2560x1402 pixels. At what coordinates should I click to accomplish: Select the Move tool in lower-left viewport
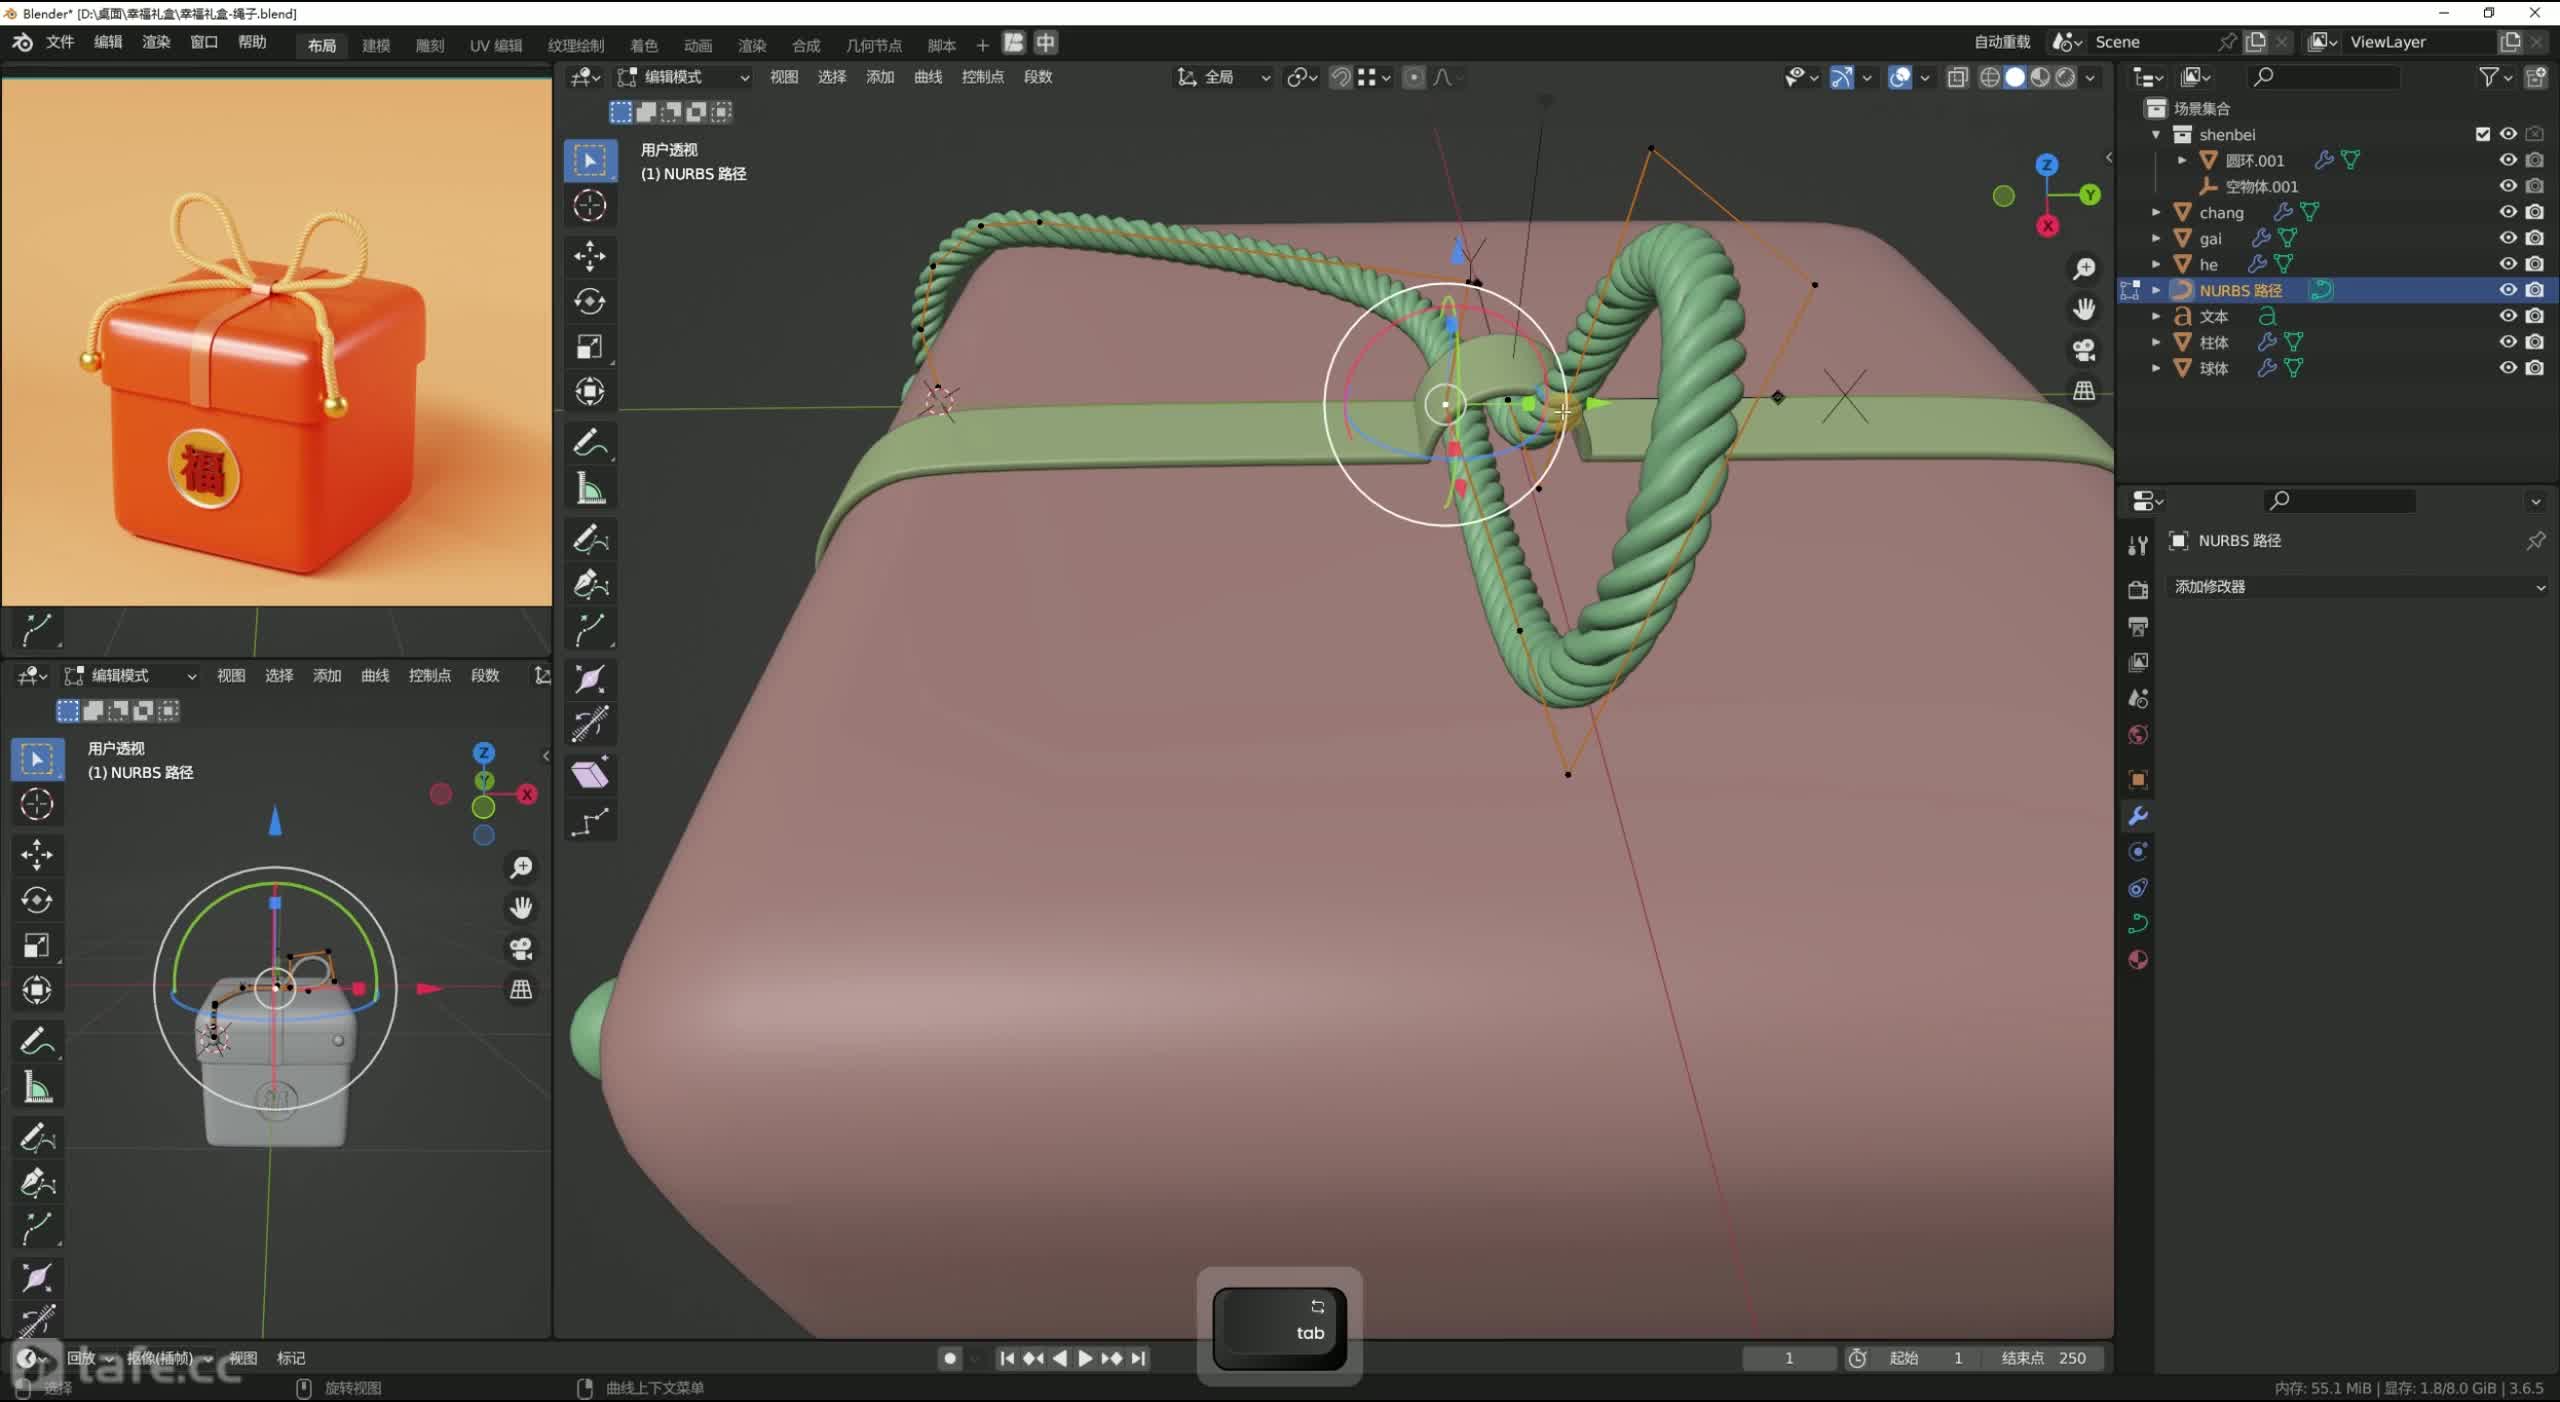[x=37, y=854]
